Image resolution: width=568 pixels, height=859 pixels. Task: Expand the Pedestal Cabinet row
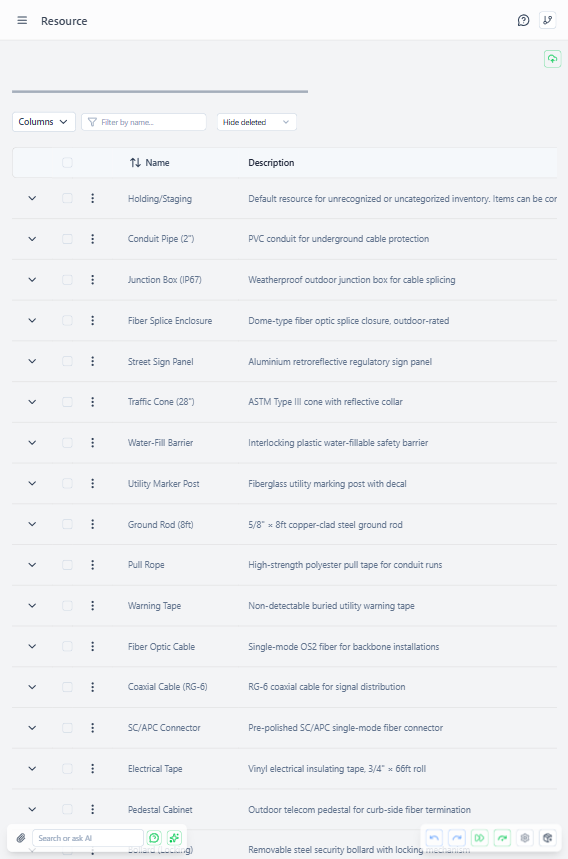[32, 809]
